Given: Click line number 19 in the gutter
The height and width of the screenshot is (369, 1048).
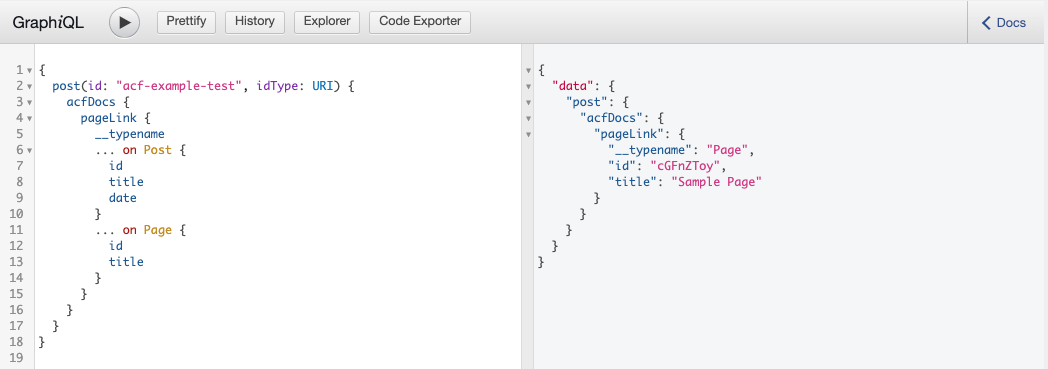Looking at the screenshot, I should point(17,358).
